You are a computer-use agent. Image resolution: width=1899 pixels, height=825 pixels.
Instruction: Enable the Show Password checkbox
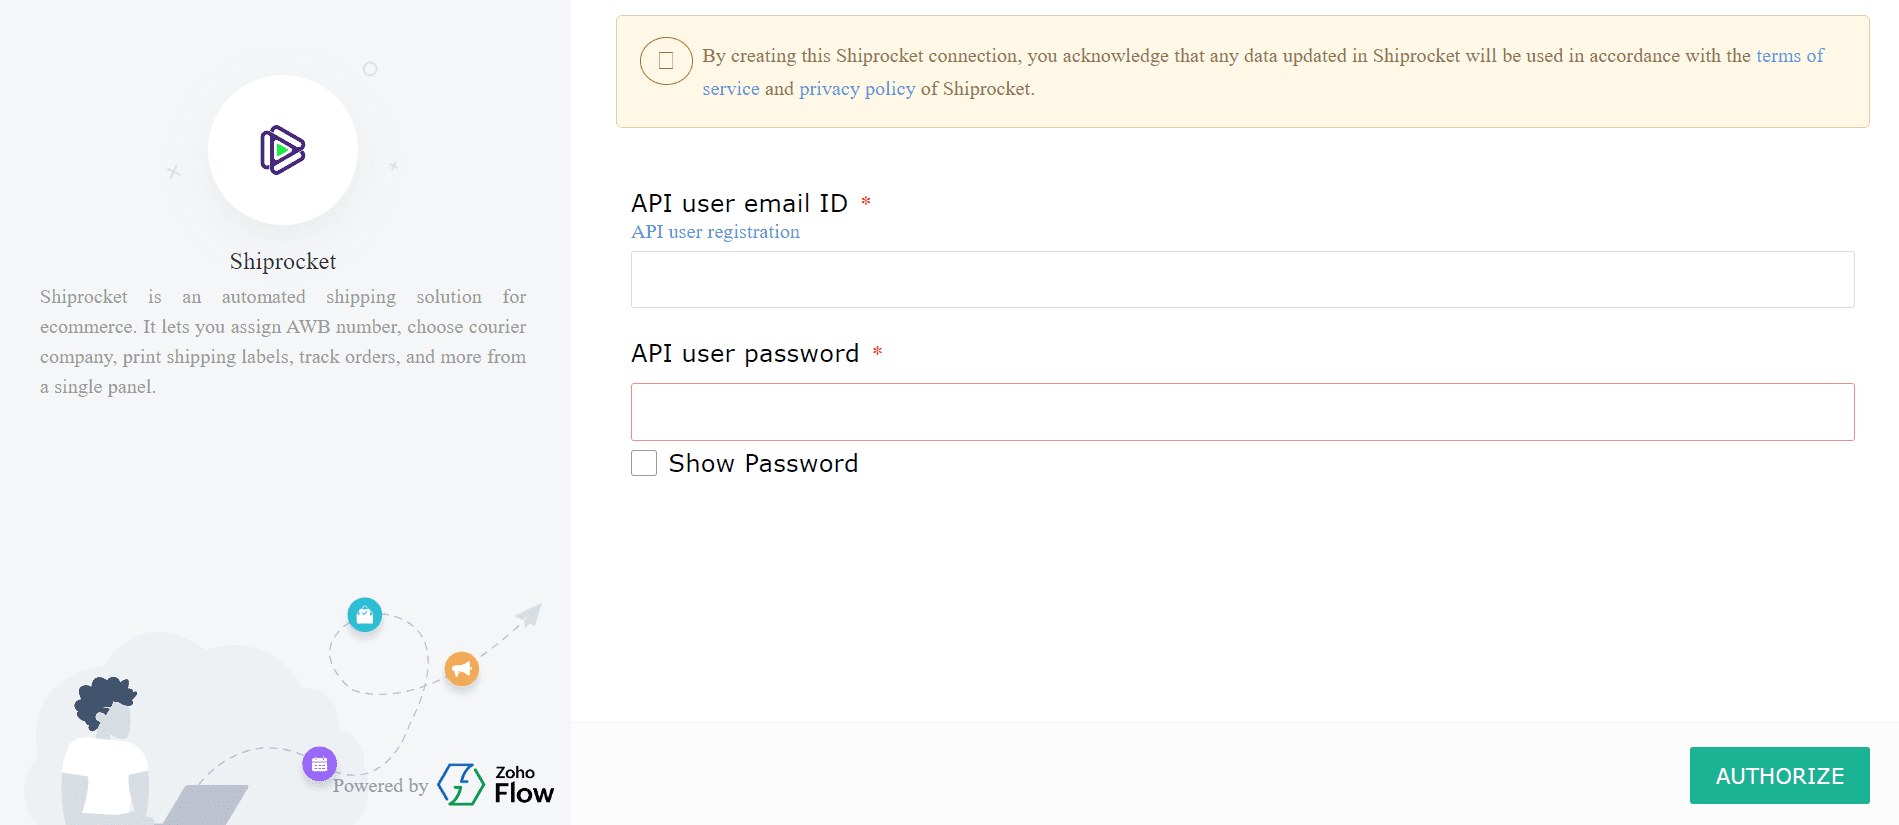644,463
